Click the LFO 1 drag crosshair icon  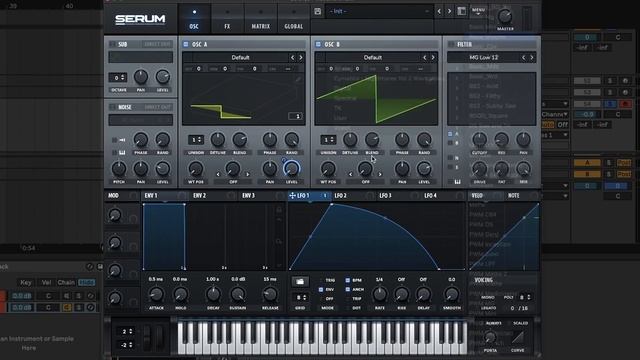click(x=292, y=196)
